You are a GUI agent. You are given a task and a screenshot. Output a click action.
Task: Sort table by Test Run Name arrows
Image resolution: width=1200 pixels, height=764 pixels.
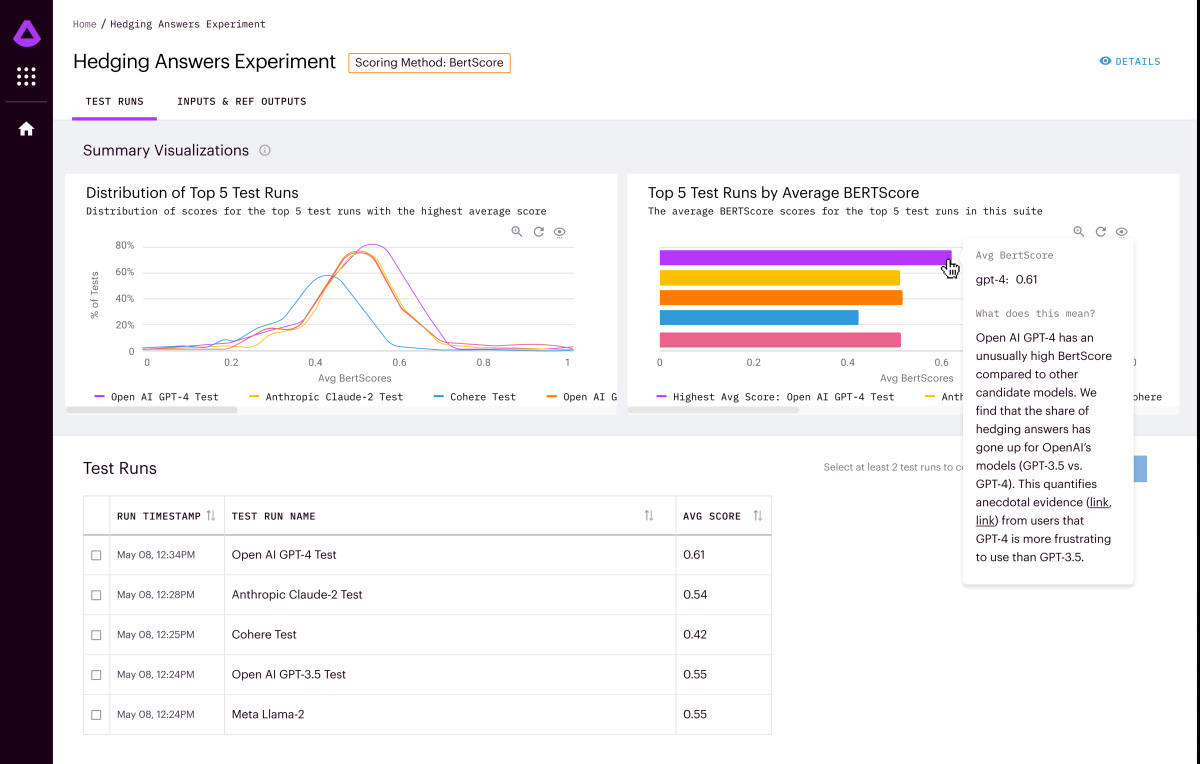(649, 516)
